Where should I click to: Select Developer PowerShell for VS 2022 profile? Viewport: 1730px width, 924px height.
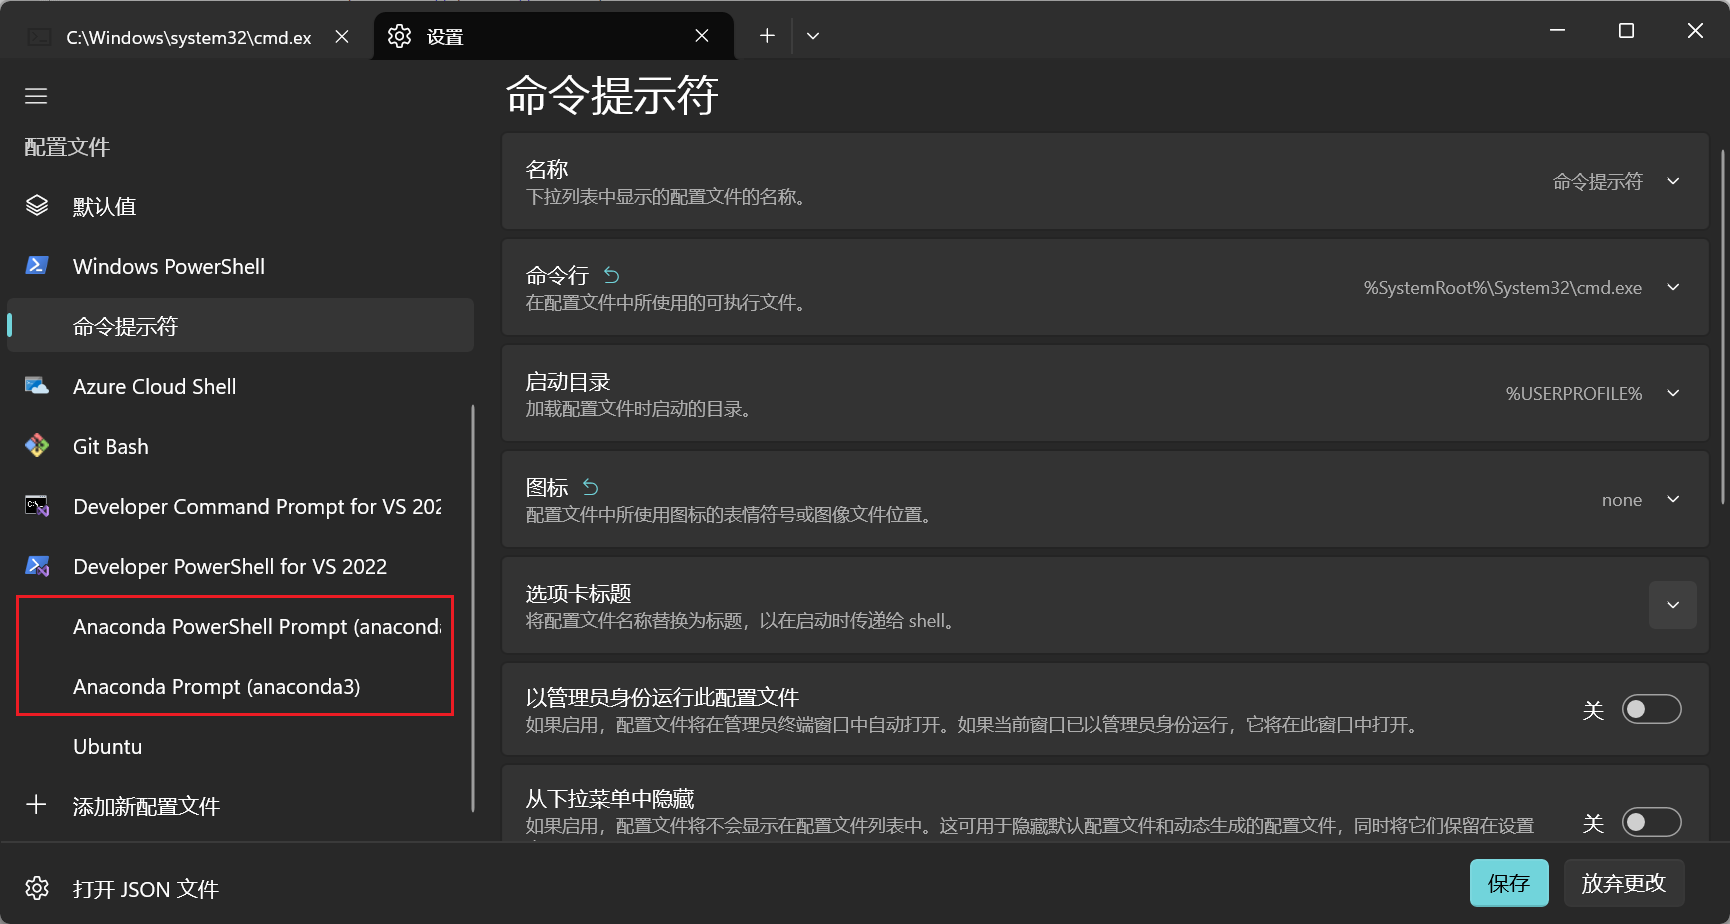click(240, 566)
